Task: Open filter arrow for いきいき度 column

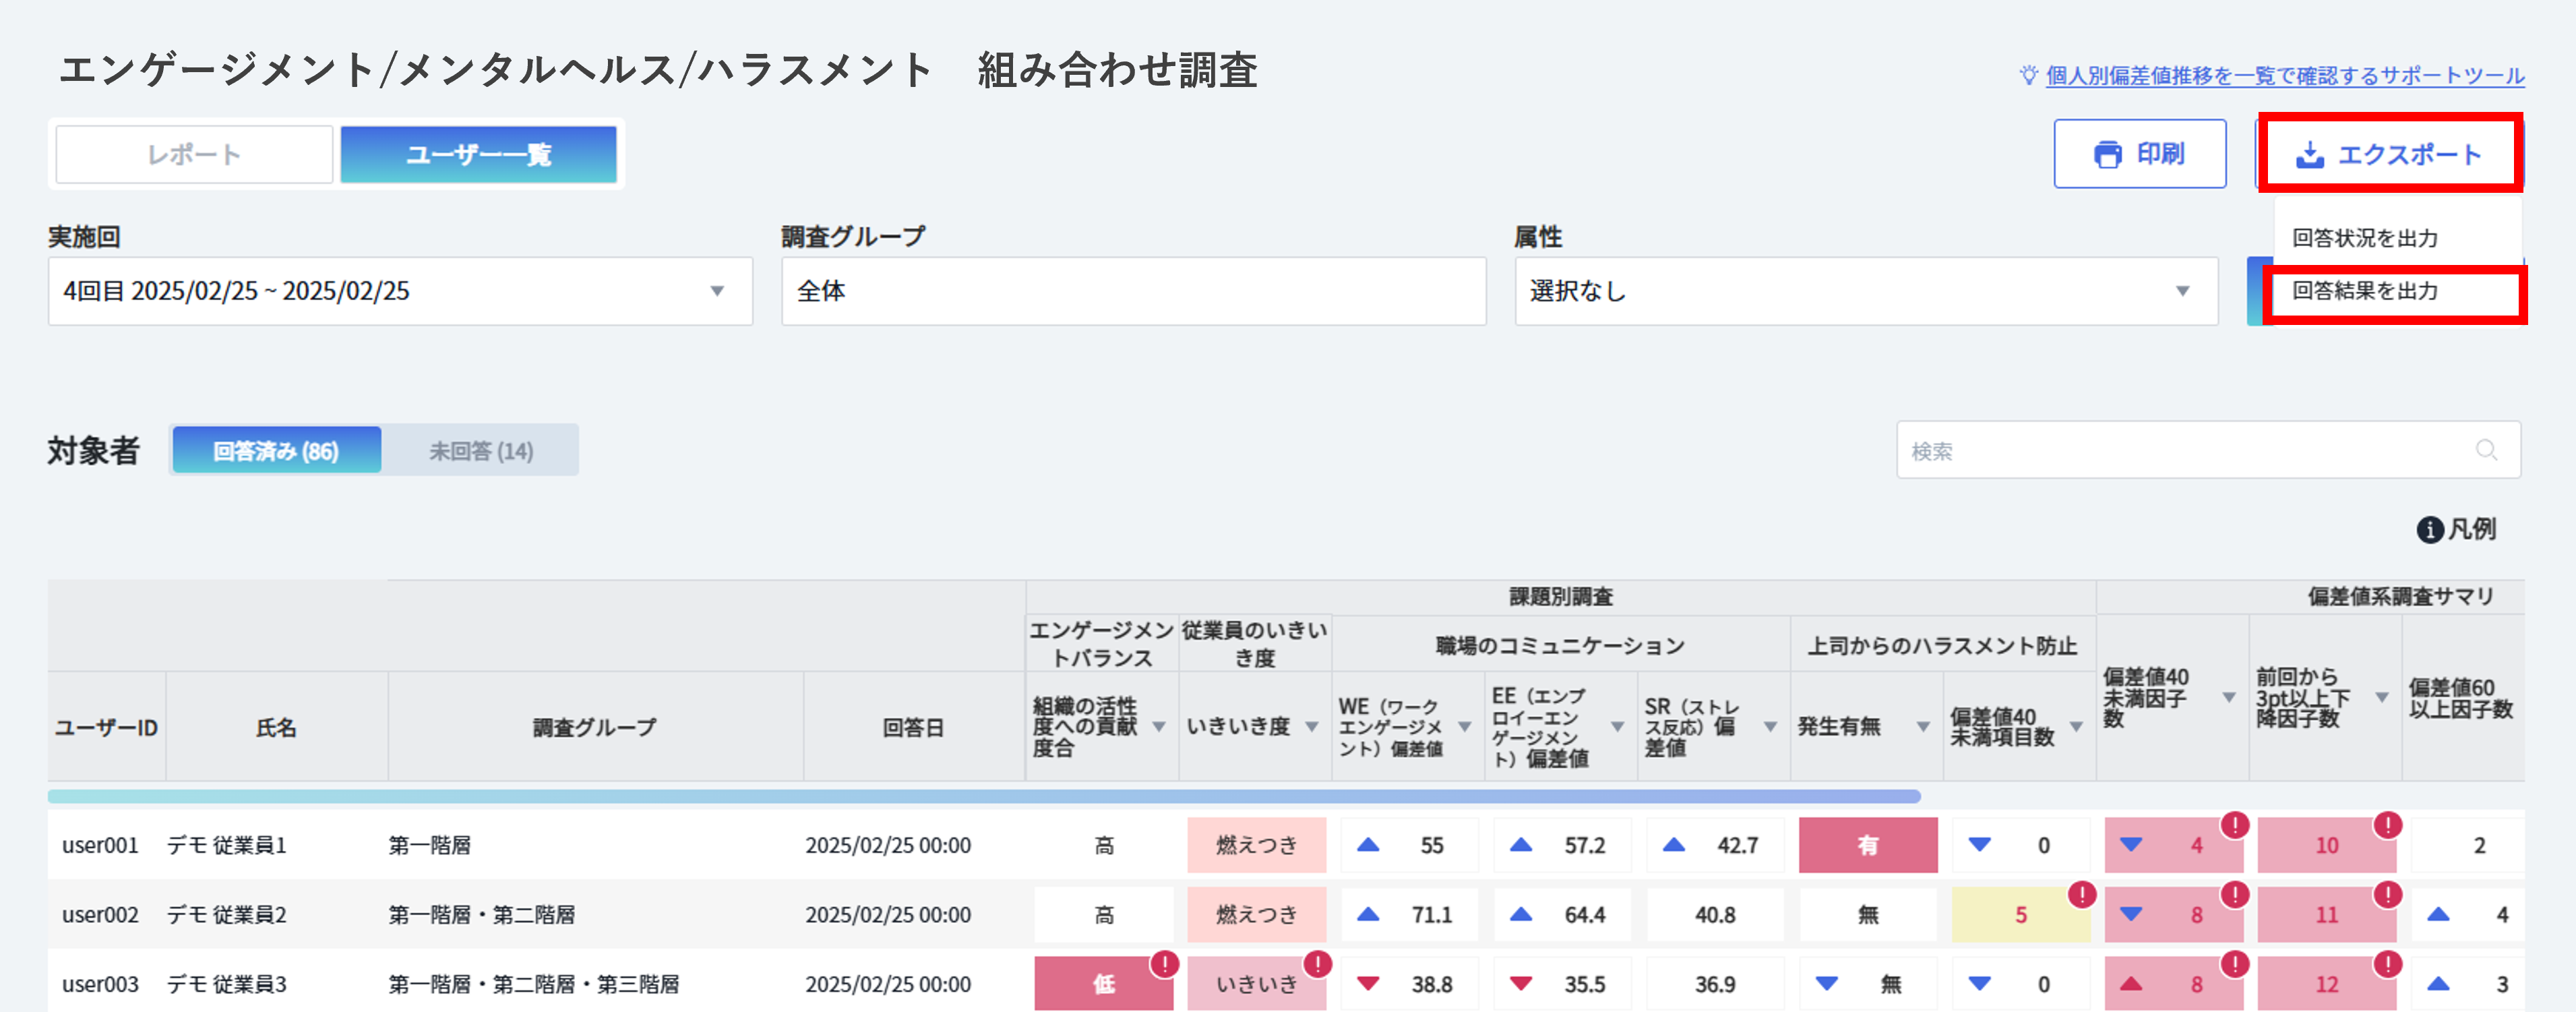Action: click(x=1312, y=727)
